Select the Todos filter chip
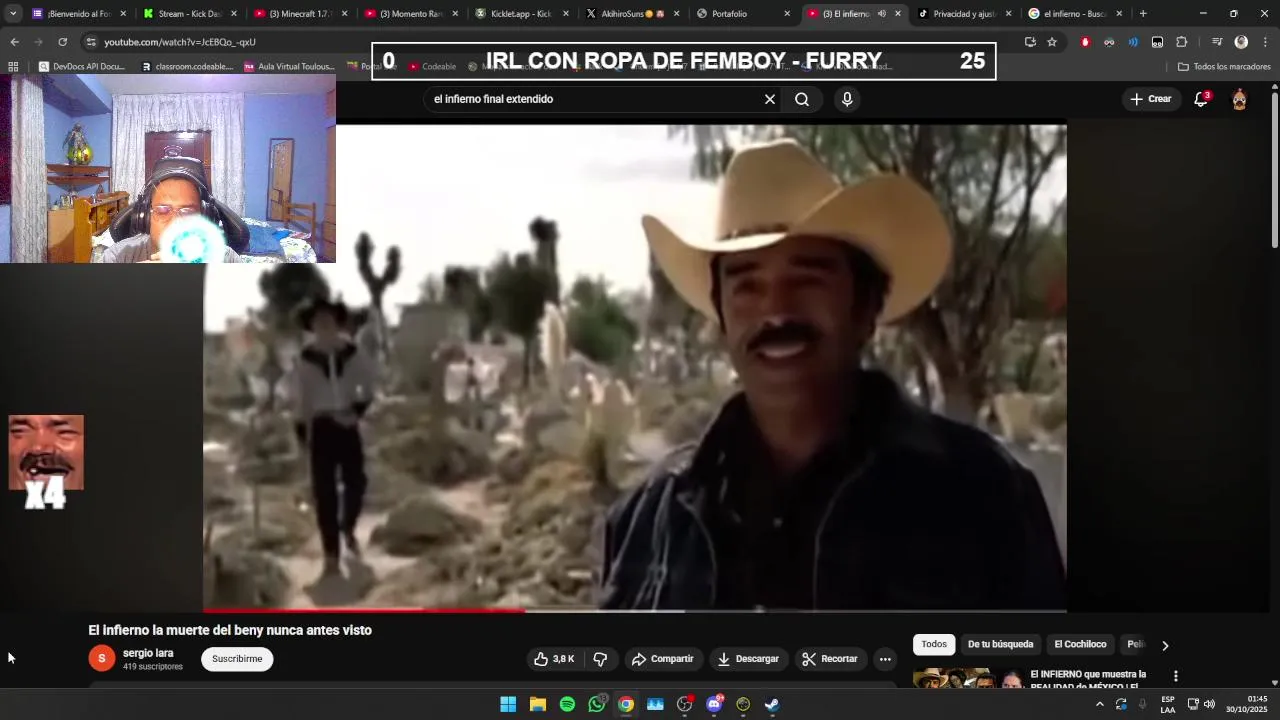This screenshot has height=720, width=1280. click(x=934, y=645)
